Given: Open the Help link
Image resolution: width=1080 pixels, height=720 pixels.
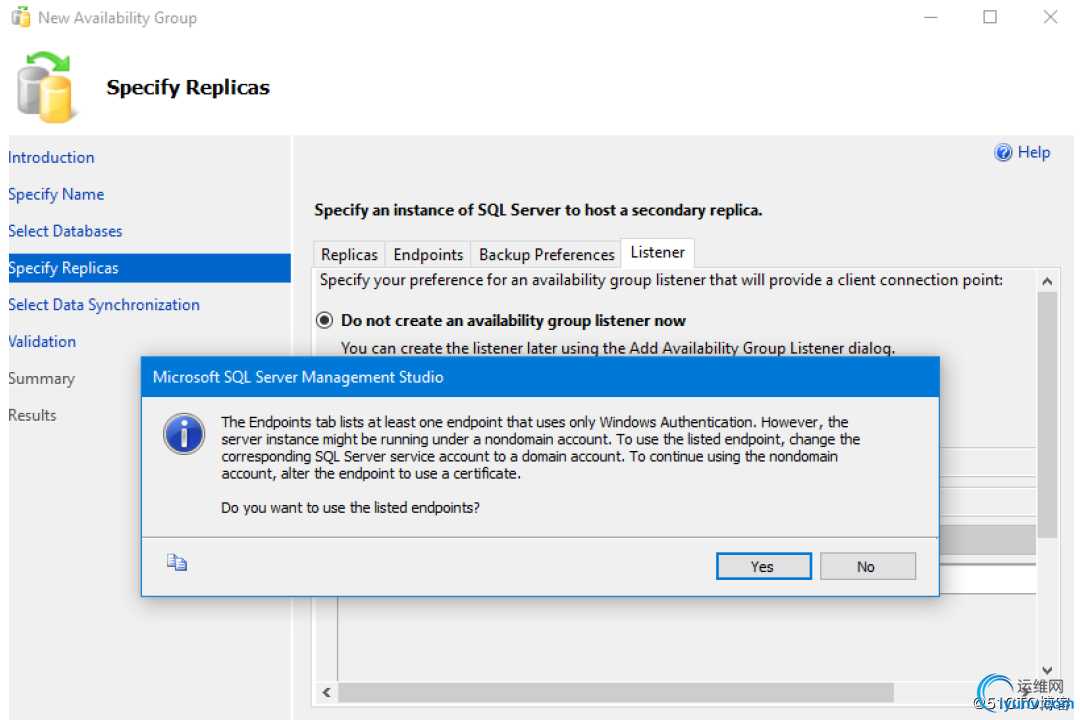Looking at the screenshot, I should point(1033,152).
